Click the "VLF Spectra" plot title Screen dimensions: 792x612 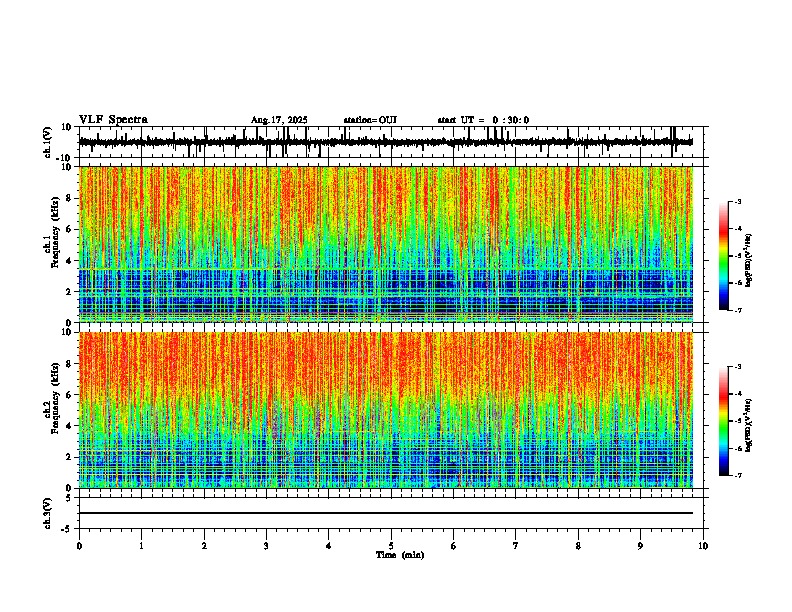[113, 120]
